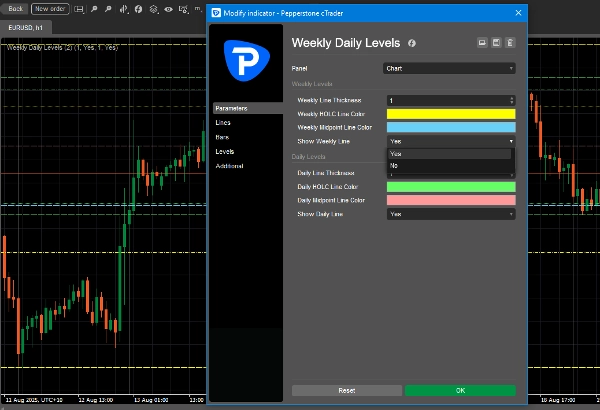Click the Reset button

[347, 390]
